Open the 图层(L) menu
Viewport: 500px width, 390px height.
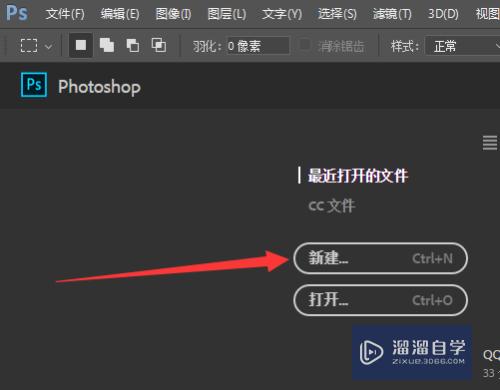point(227,14)
